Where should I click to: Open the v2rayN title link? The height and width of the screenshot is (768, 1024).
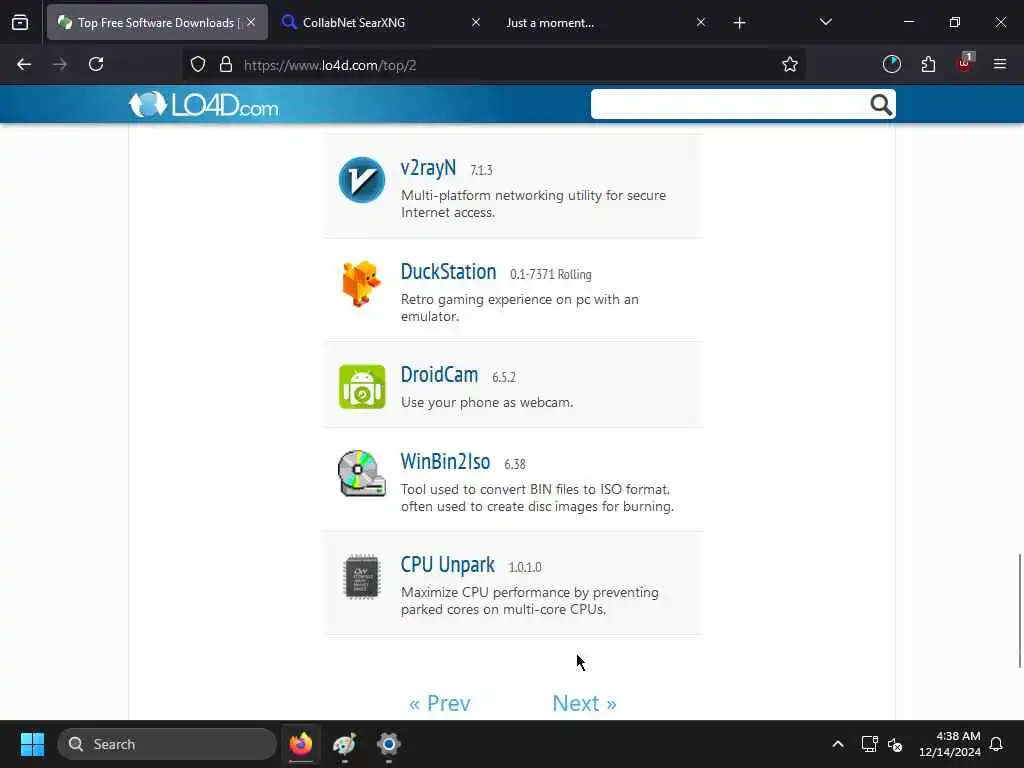click(x=428, y=168)
